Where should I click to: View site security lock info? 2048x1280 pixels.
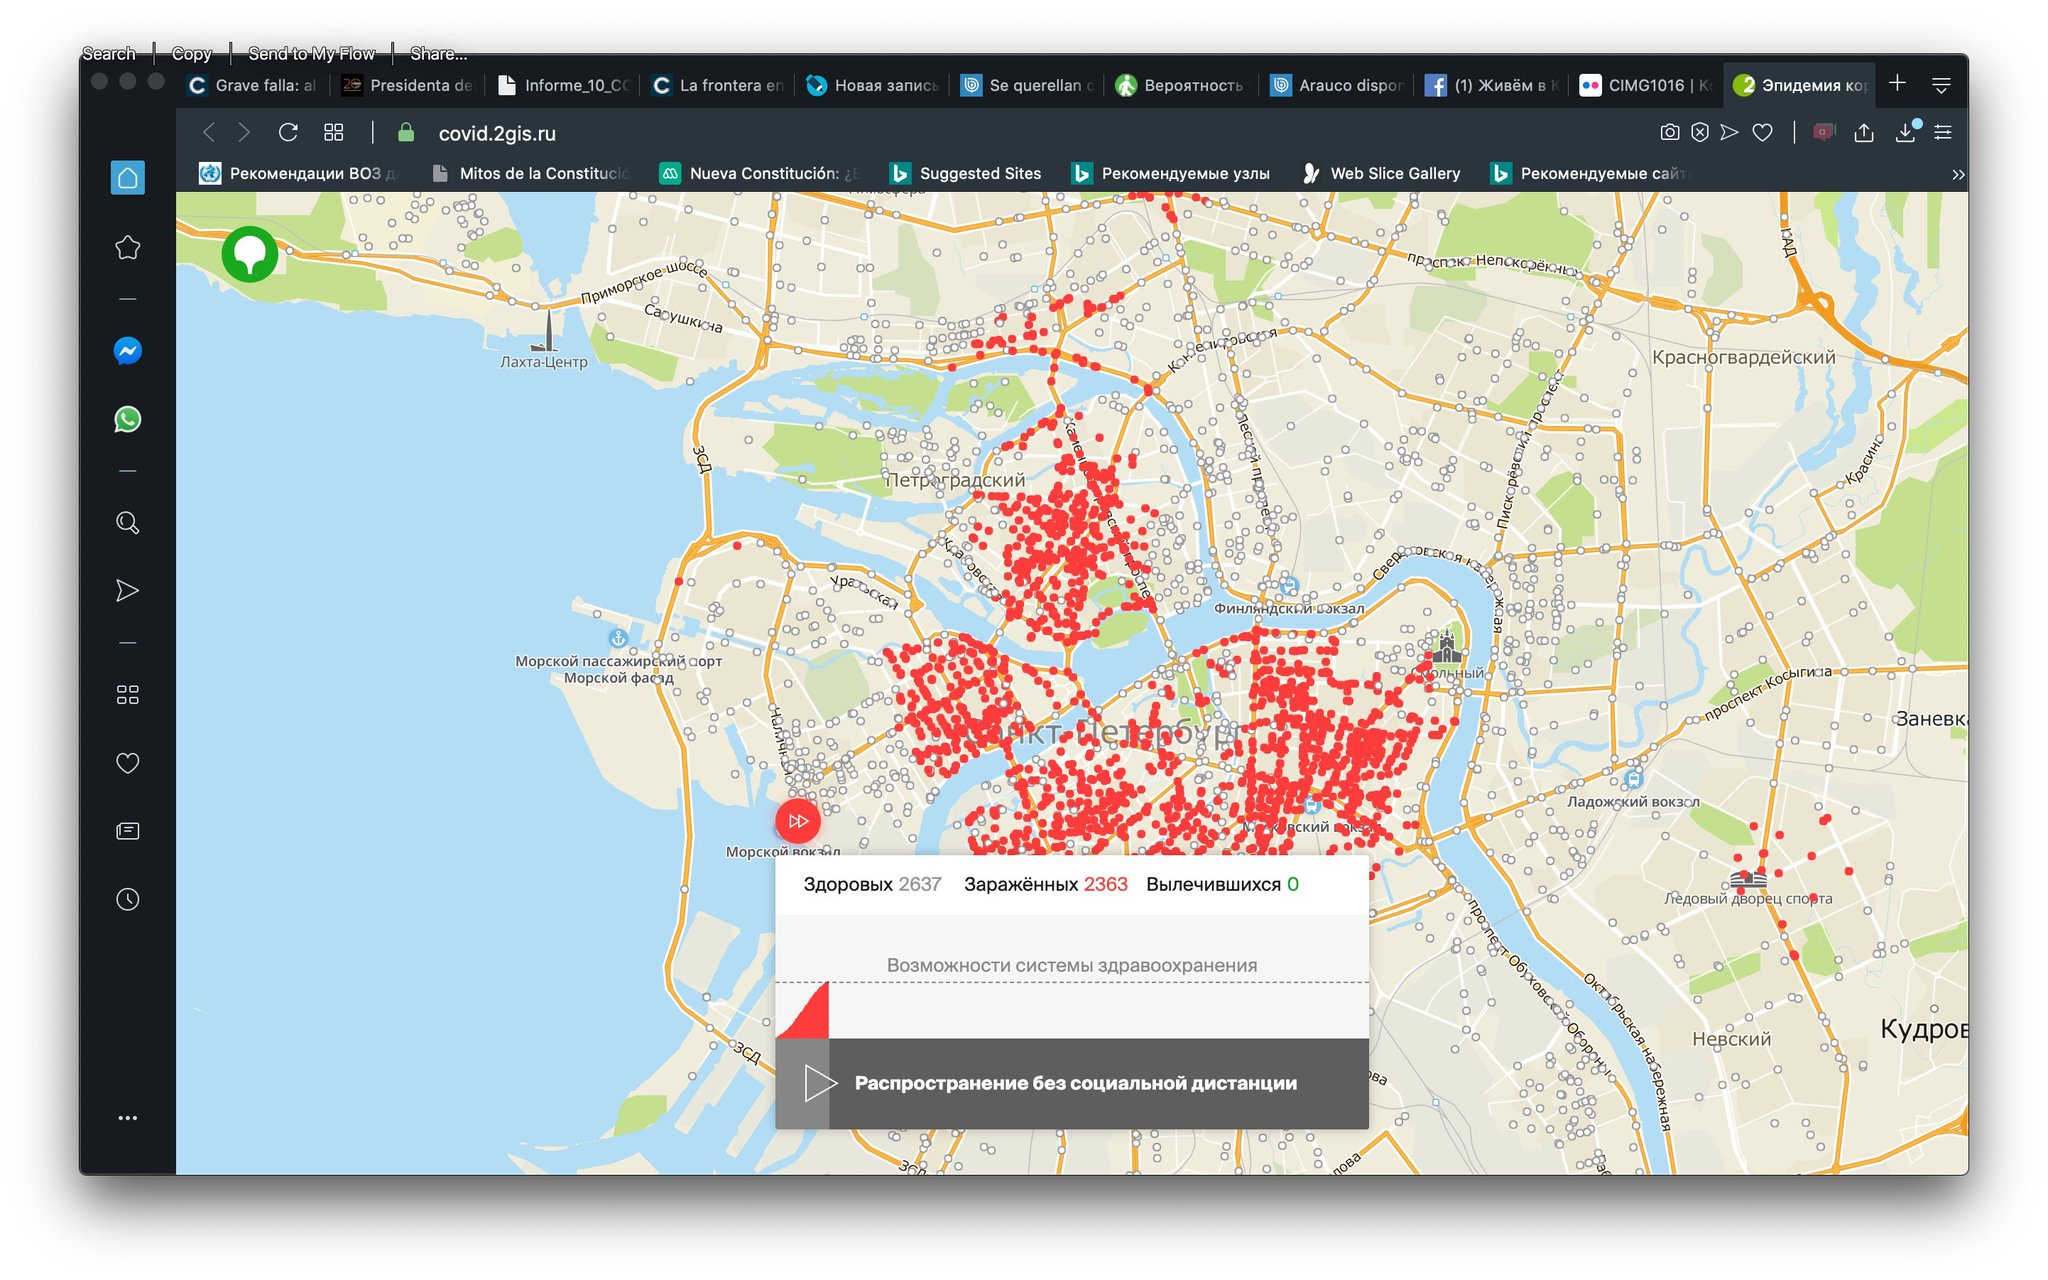(x=406, y=132)
